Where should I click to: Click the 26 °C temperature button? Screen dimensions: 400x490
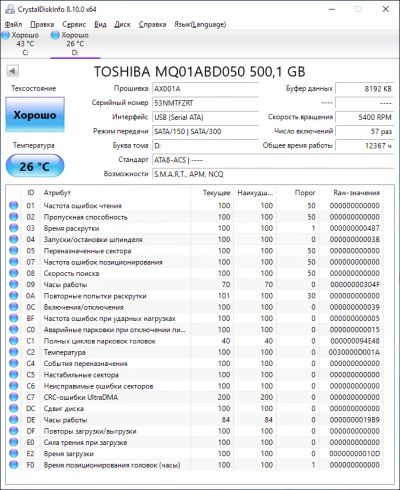point(35,166)
